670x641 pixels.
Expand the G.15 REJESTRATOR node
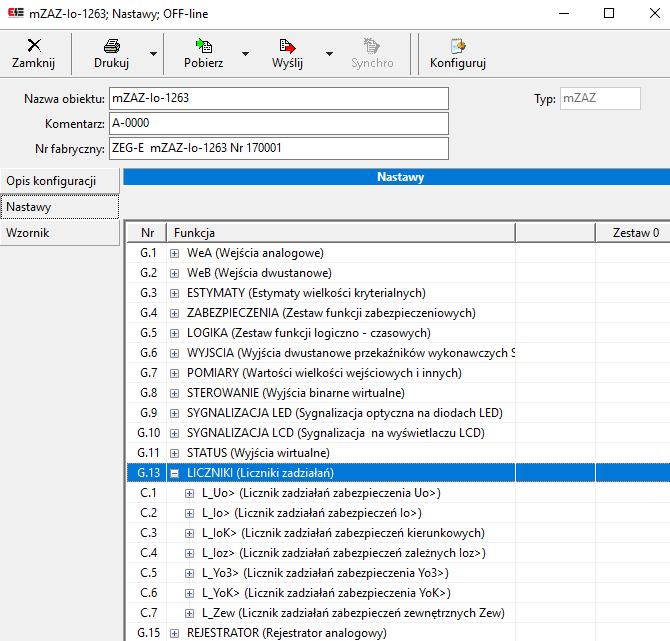[174, 633]
